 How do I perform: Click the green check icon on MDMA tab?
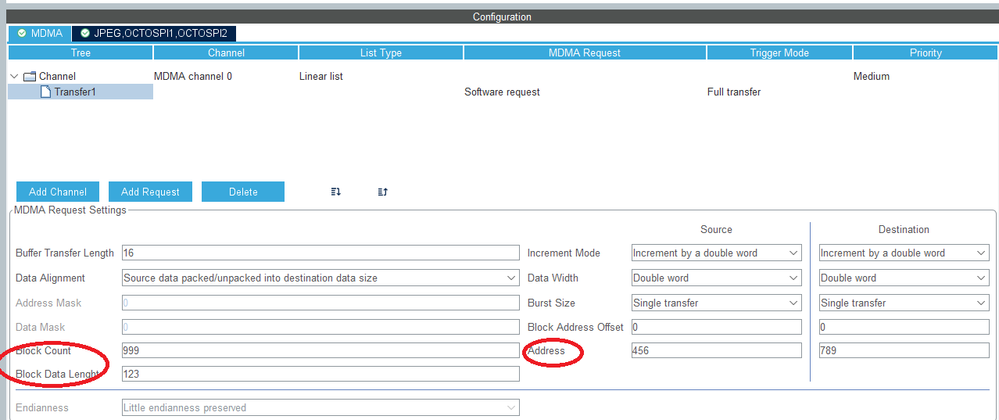(x=22, y=33)
